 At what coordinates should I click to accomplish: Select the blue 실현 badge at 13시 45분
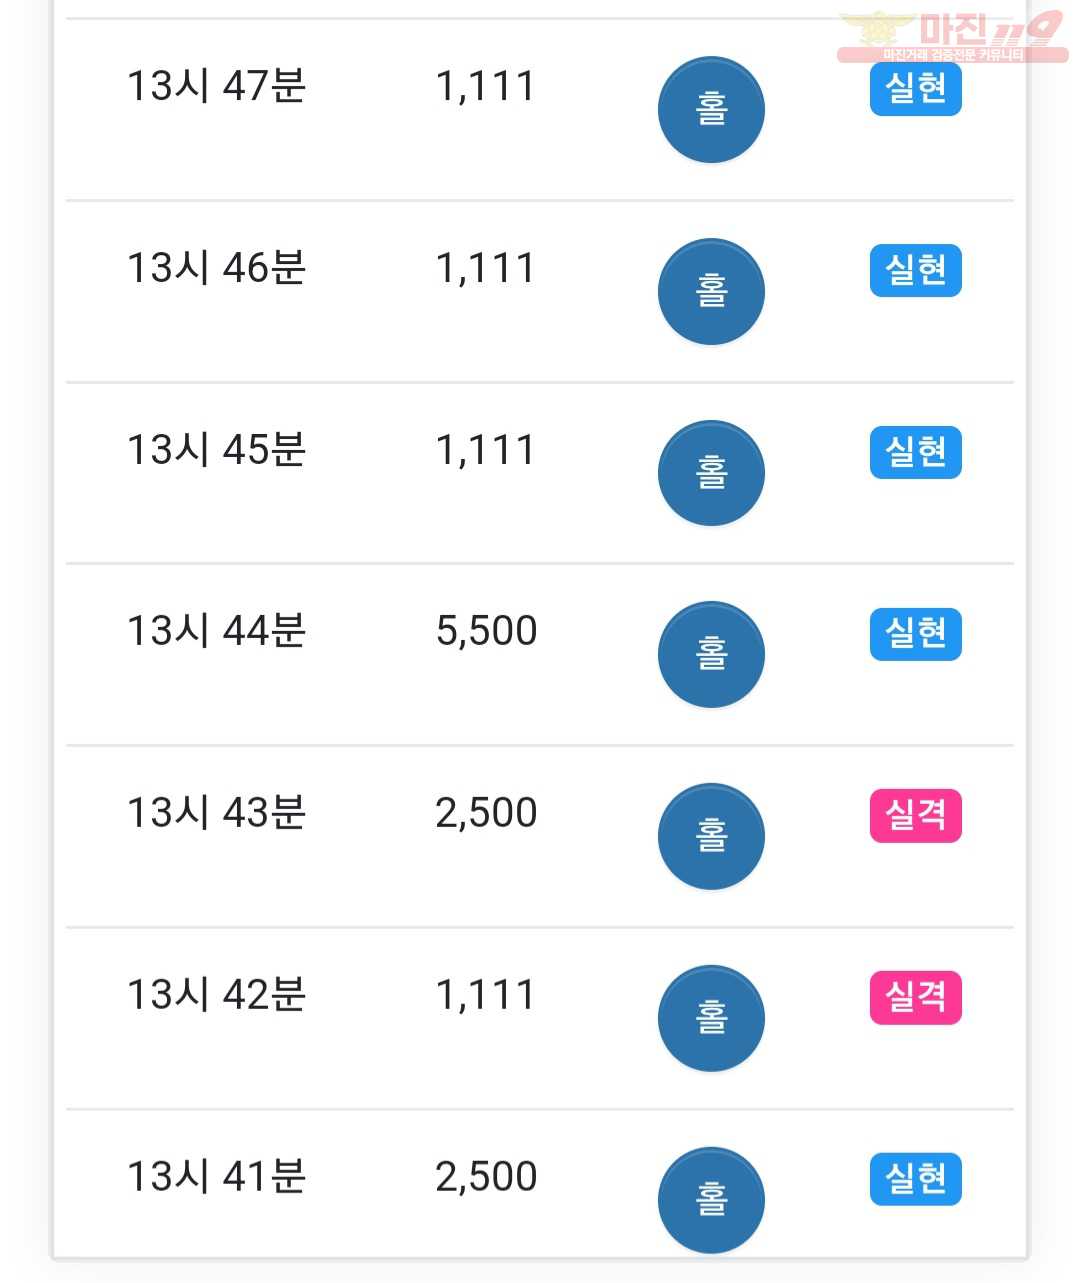(x=916, y=453)
